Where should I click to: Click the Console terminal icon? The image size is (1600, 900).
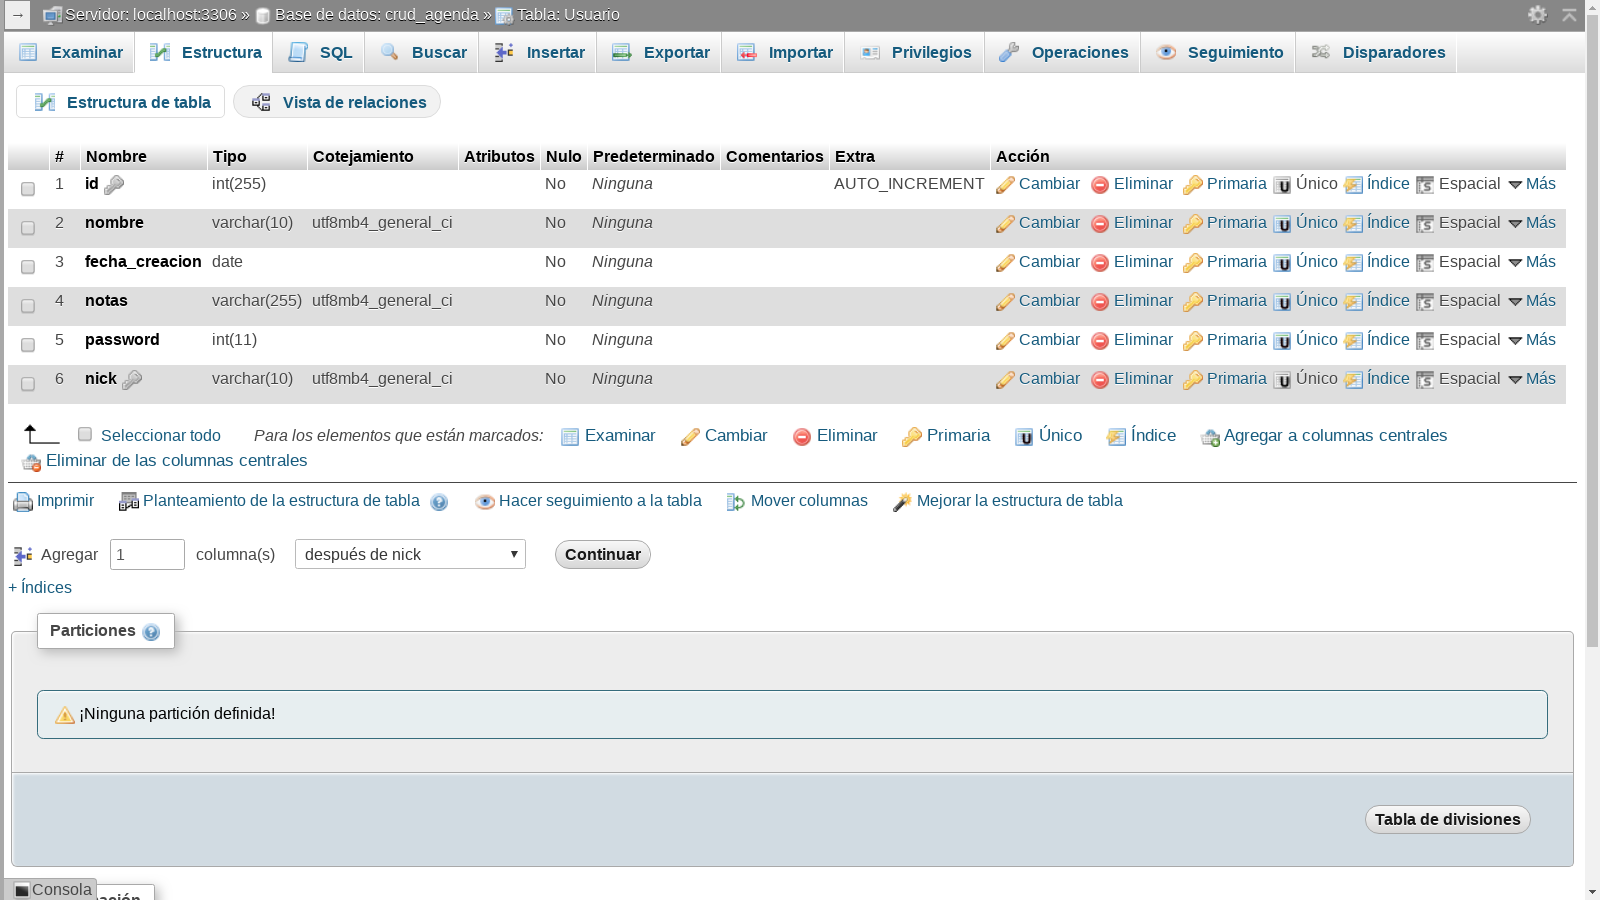(x=22, y=890)
